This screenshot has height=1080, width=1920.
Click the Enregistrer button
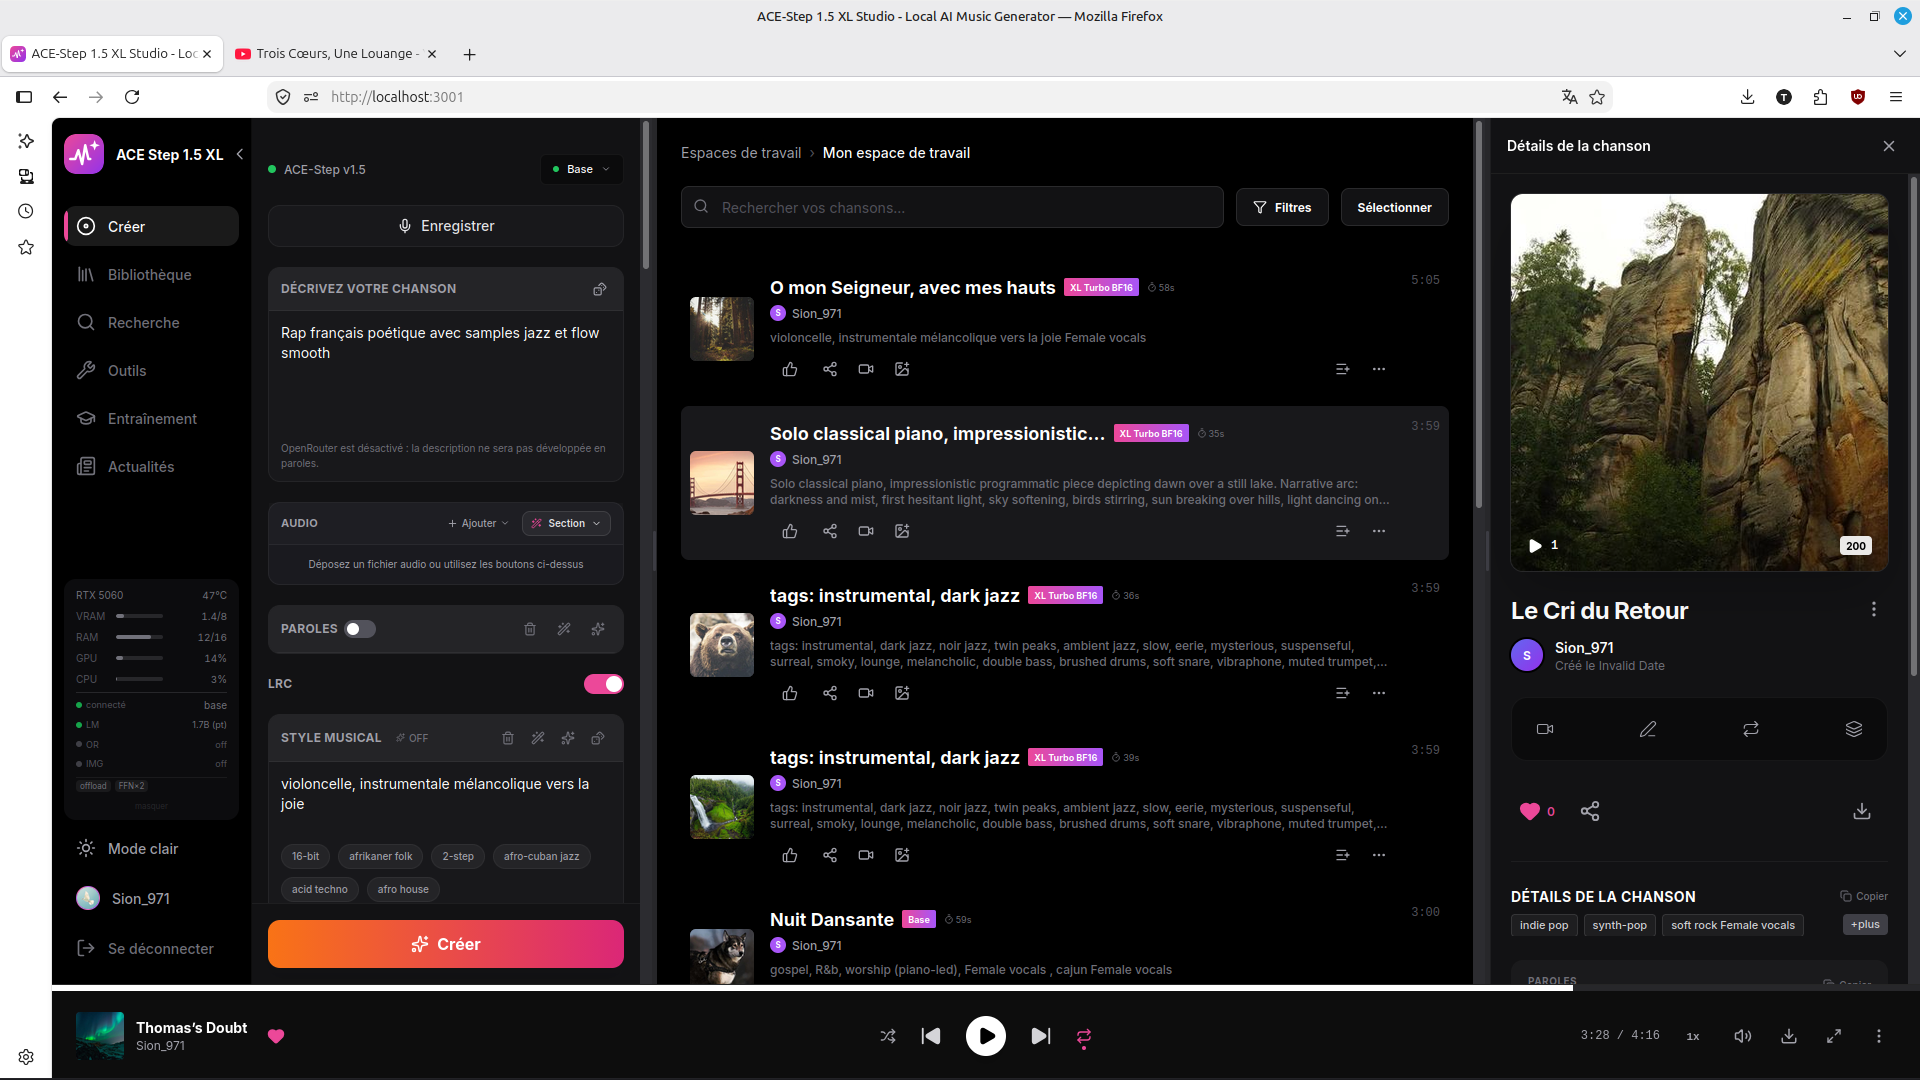pos(446,226)
